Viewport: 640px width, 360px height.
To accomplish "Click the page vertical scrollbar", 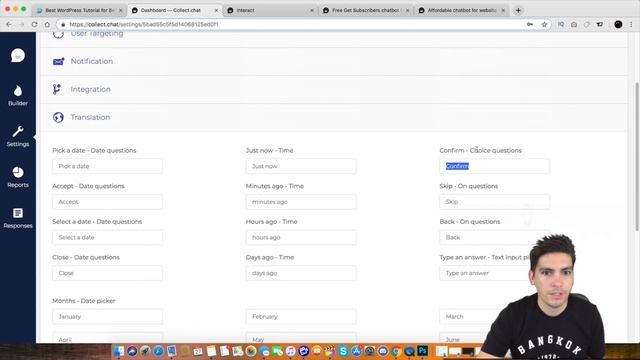I will click(637, 157).
